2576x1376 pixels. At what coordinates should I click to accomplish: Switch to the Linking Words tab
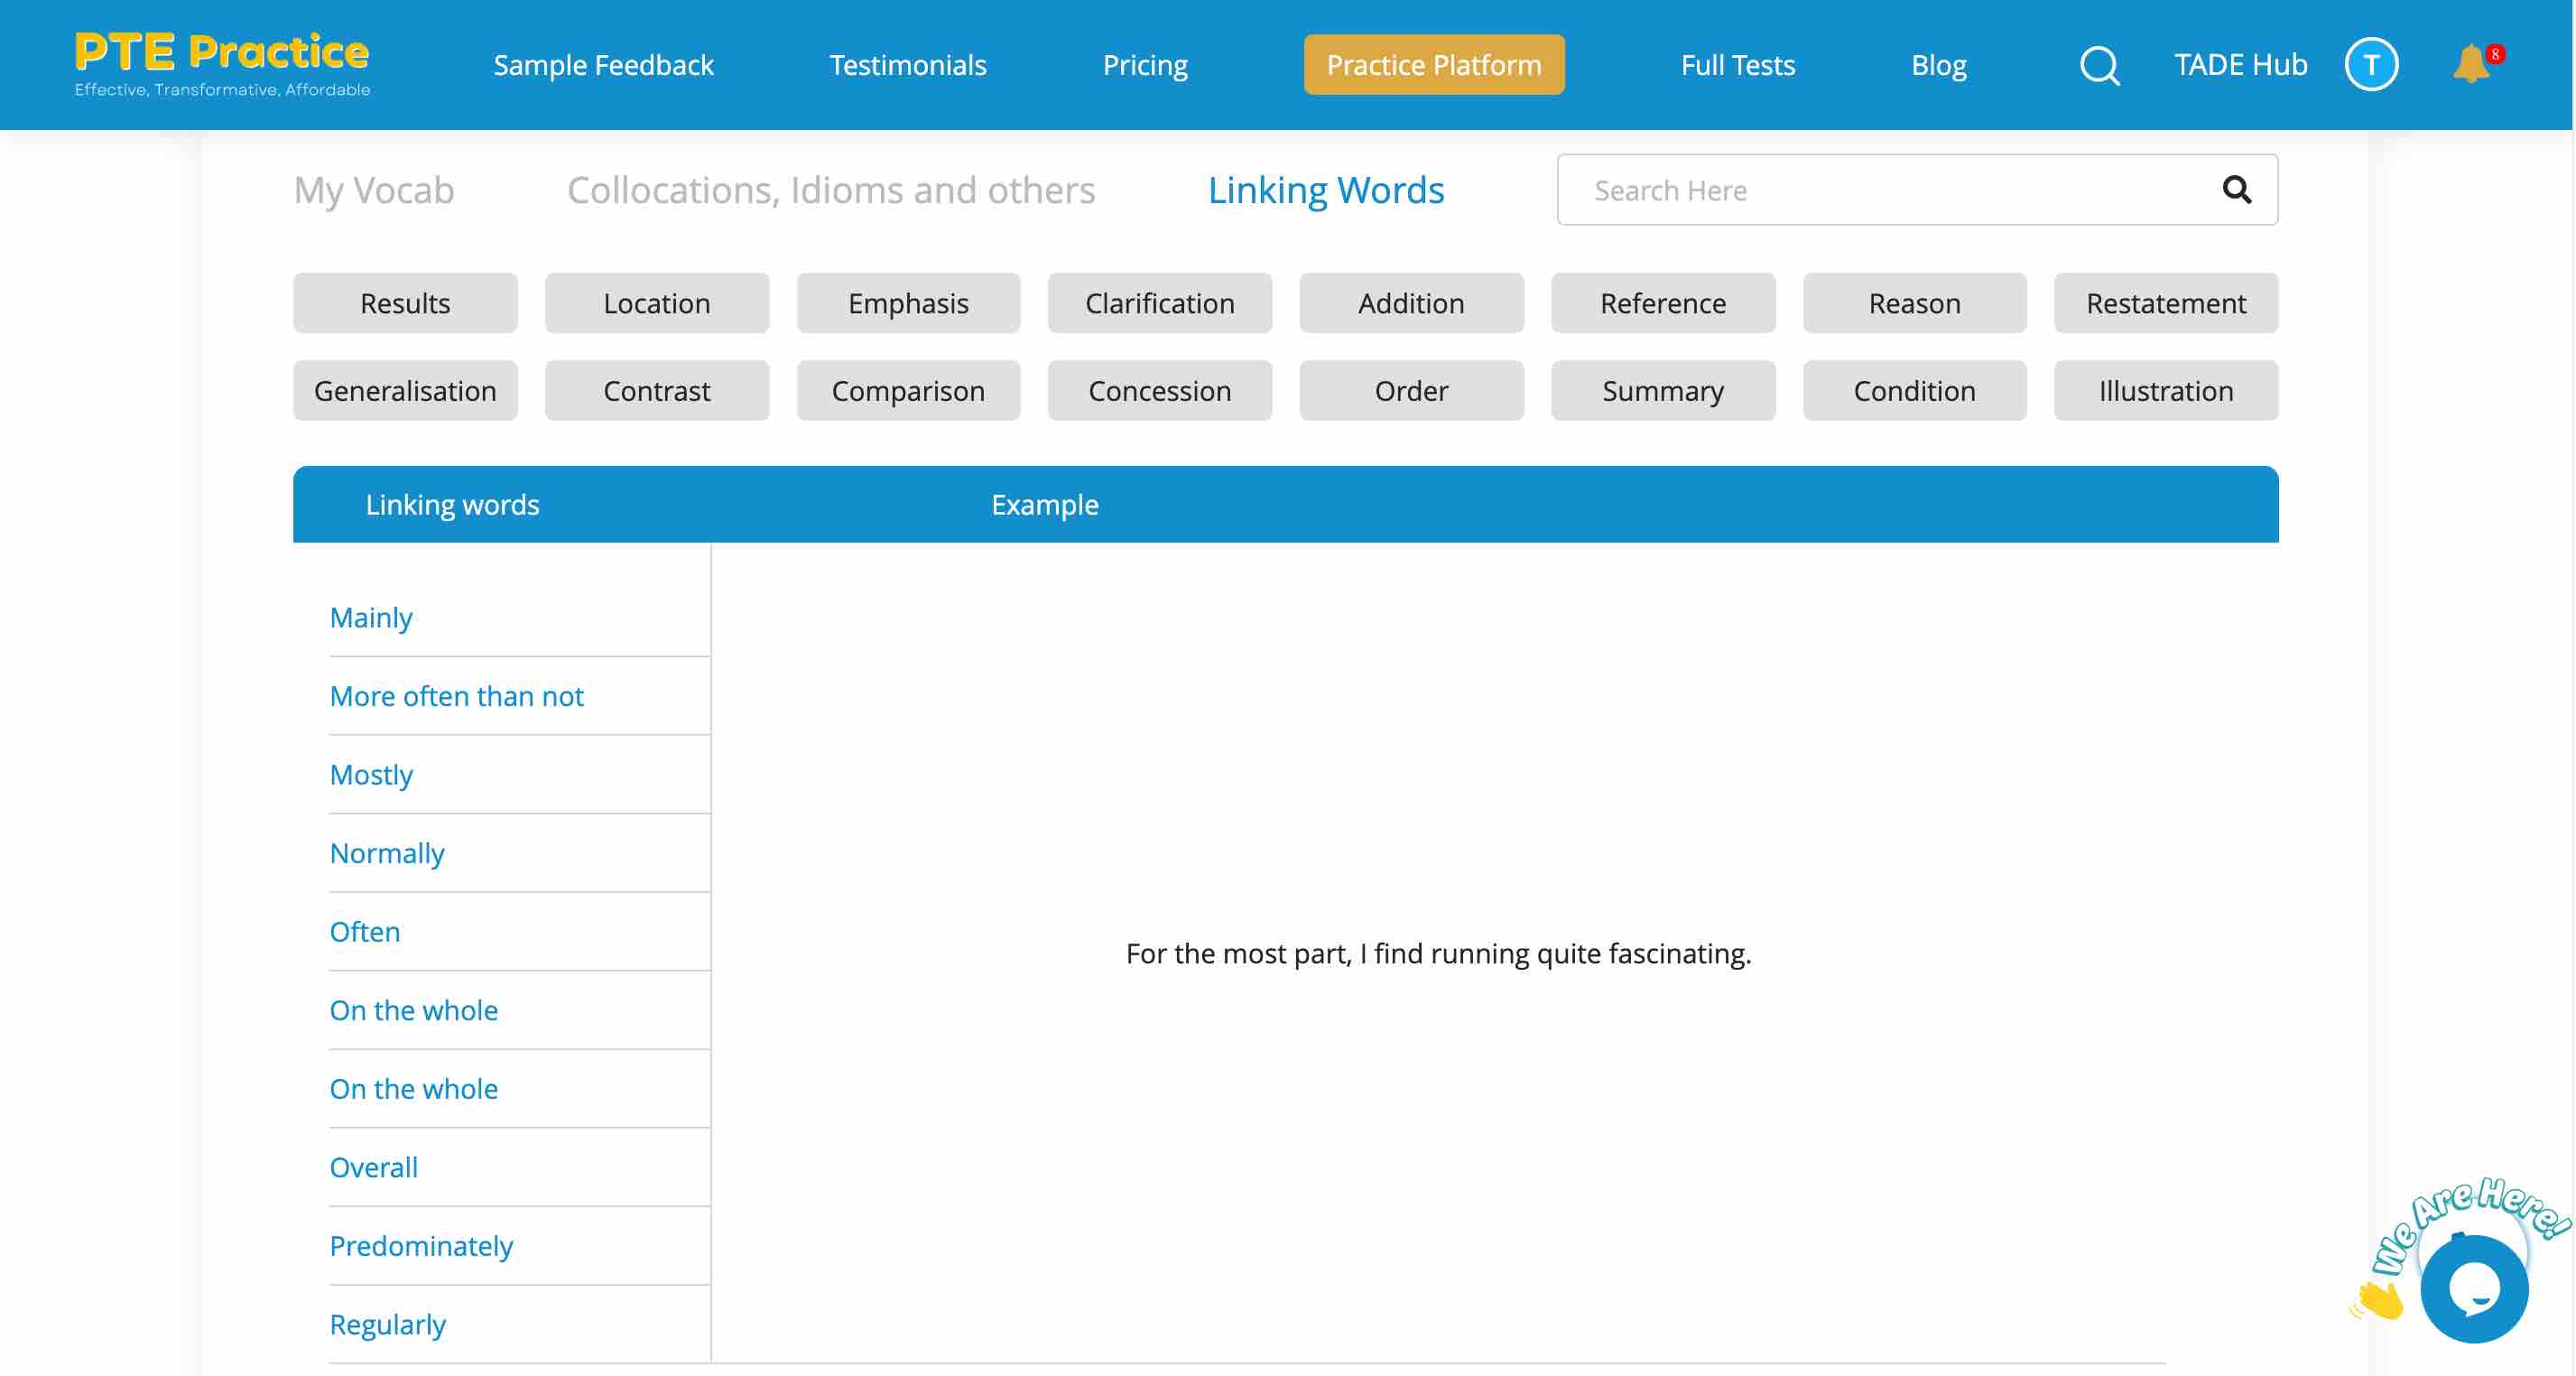(1326, 190)
